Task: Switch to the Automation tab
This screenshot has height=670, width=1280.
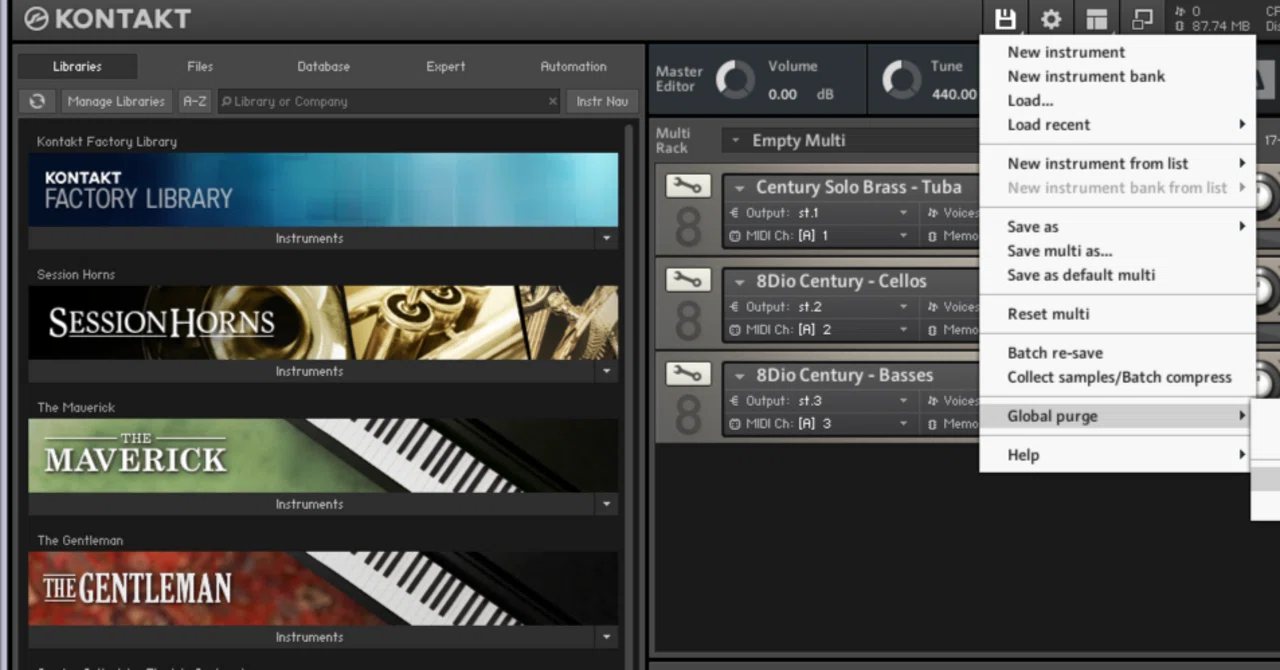Action: tap(573, 67)
